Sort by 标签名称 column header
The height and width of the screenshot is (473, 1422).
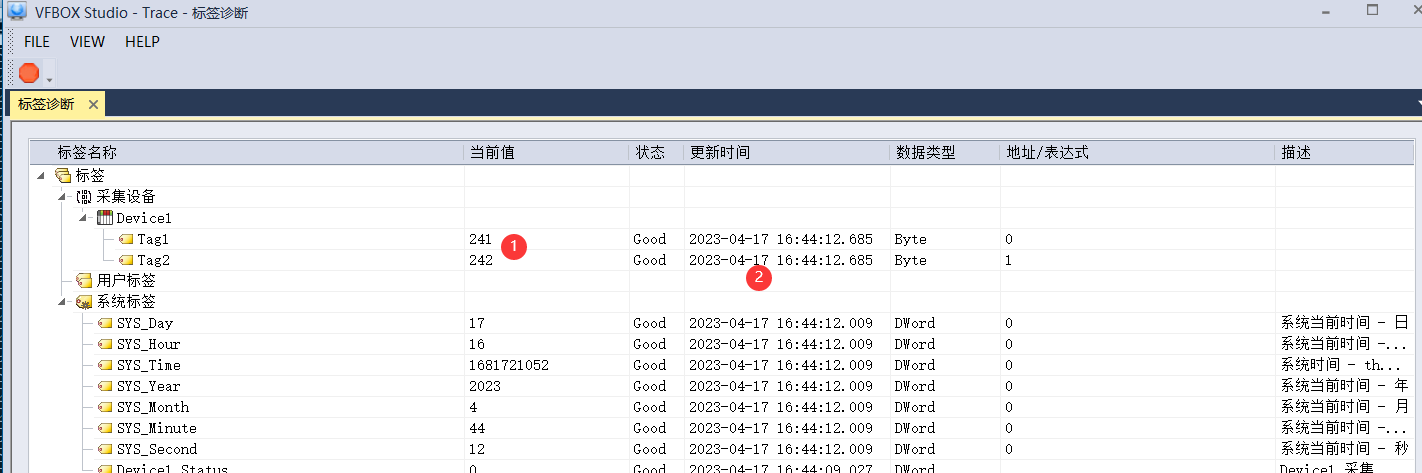(x=247, y=153)
